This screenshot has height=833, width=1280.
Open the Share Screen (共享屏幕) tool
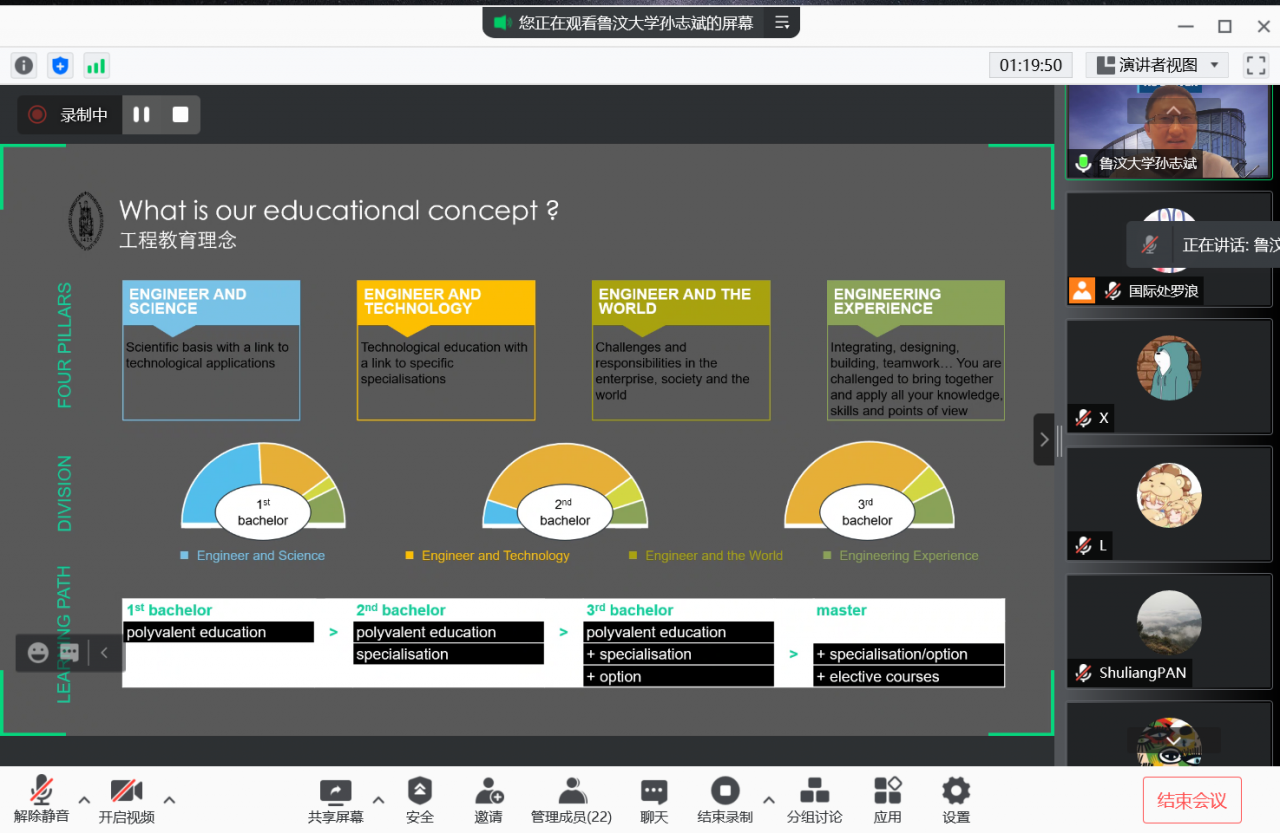tap(335, 801)
